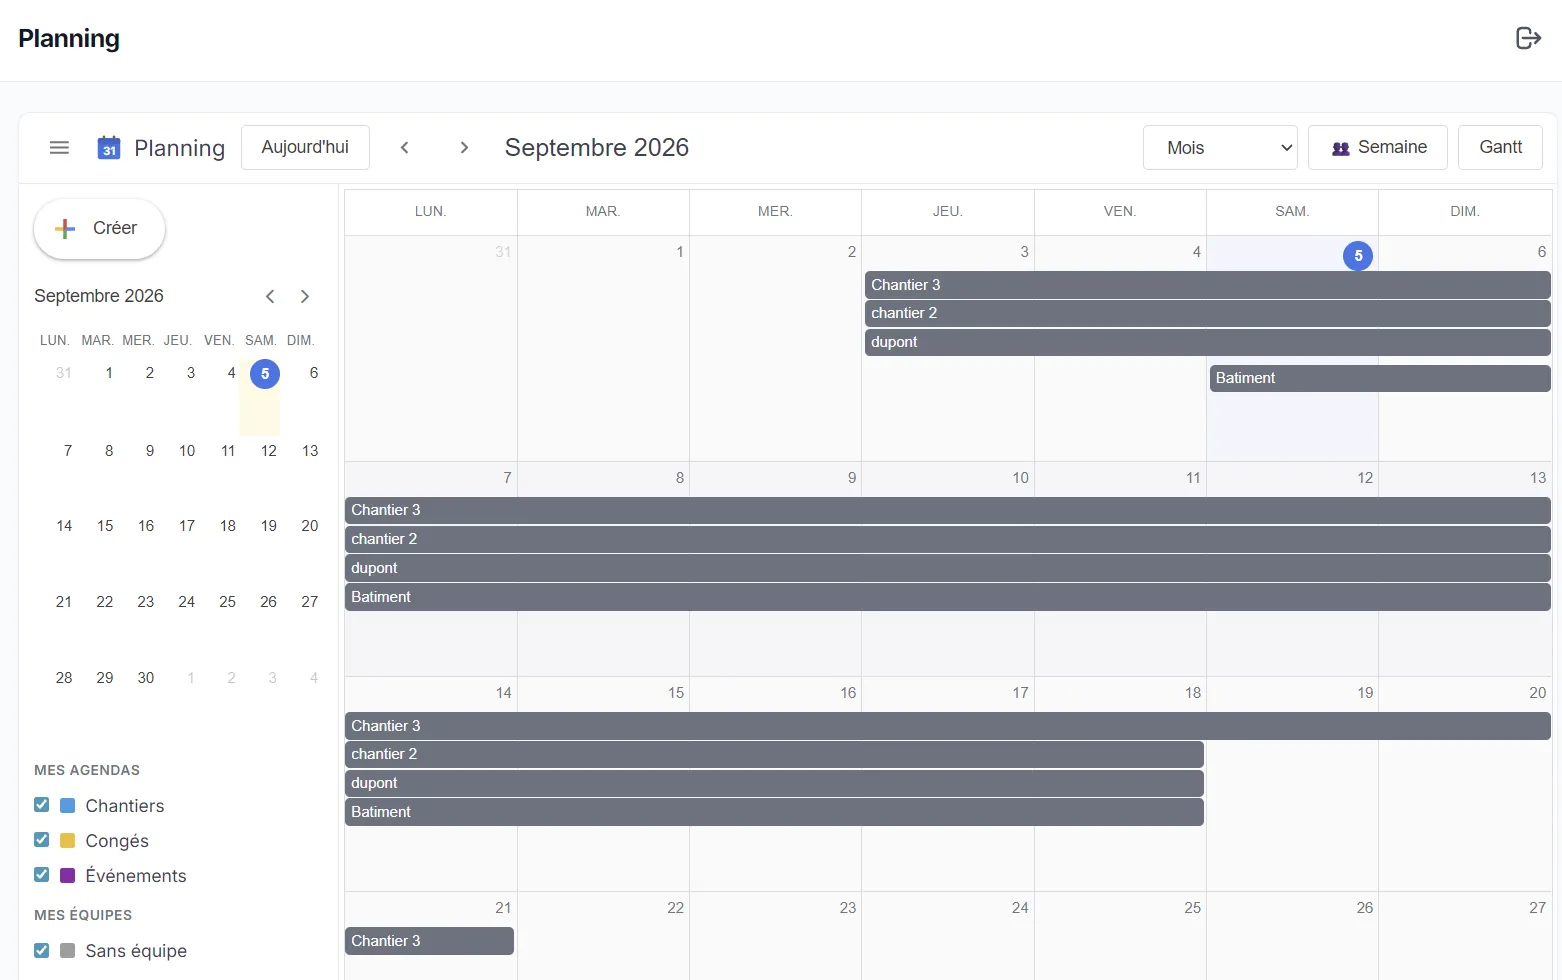This screenshot has height=980, width=1562.
Task: Toggle the hamburger sidebar menu
Action: (59, 147)
